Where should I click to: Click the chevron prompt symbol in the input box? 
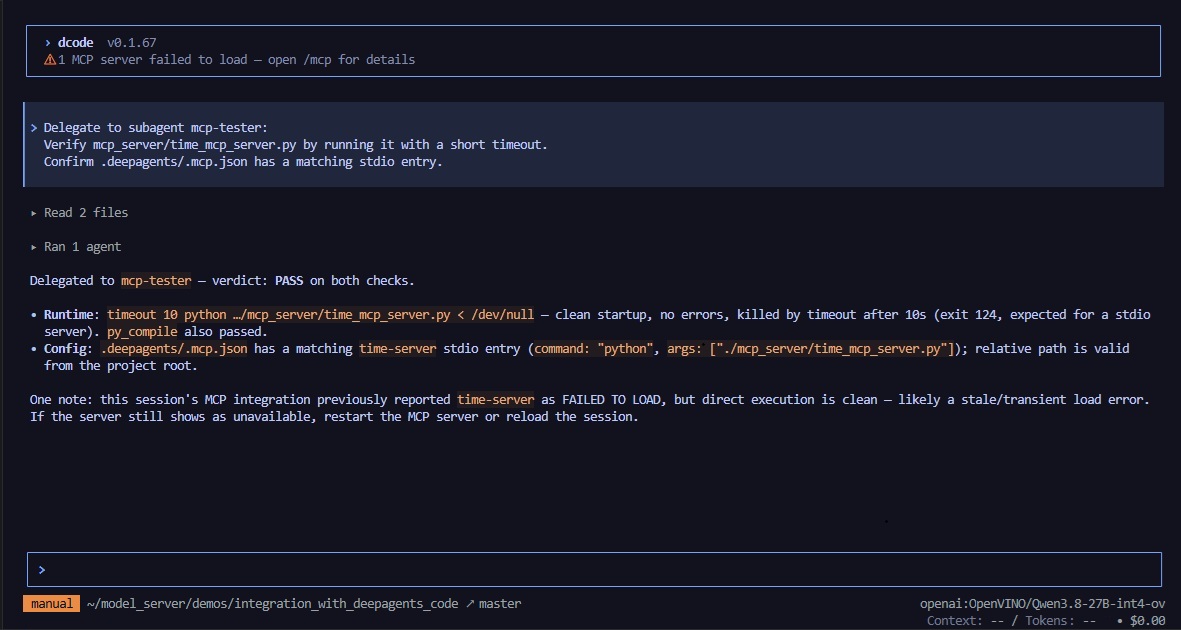[x=41, y=570]
